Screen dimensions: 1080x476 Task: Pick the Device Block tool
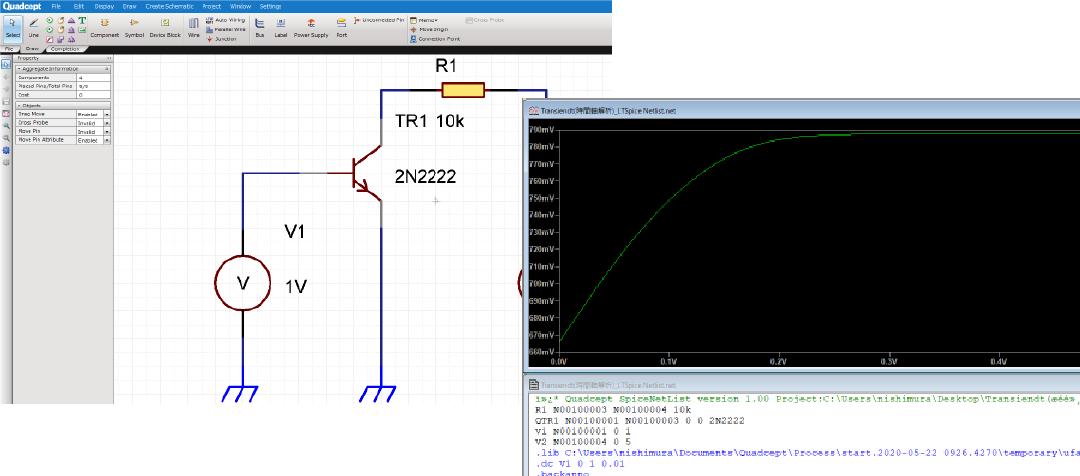[166, 26]
